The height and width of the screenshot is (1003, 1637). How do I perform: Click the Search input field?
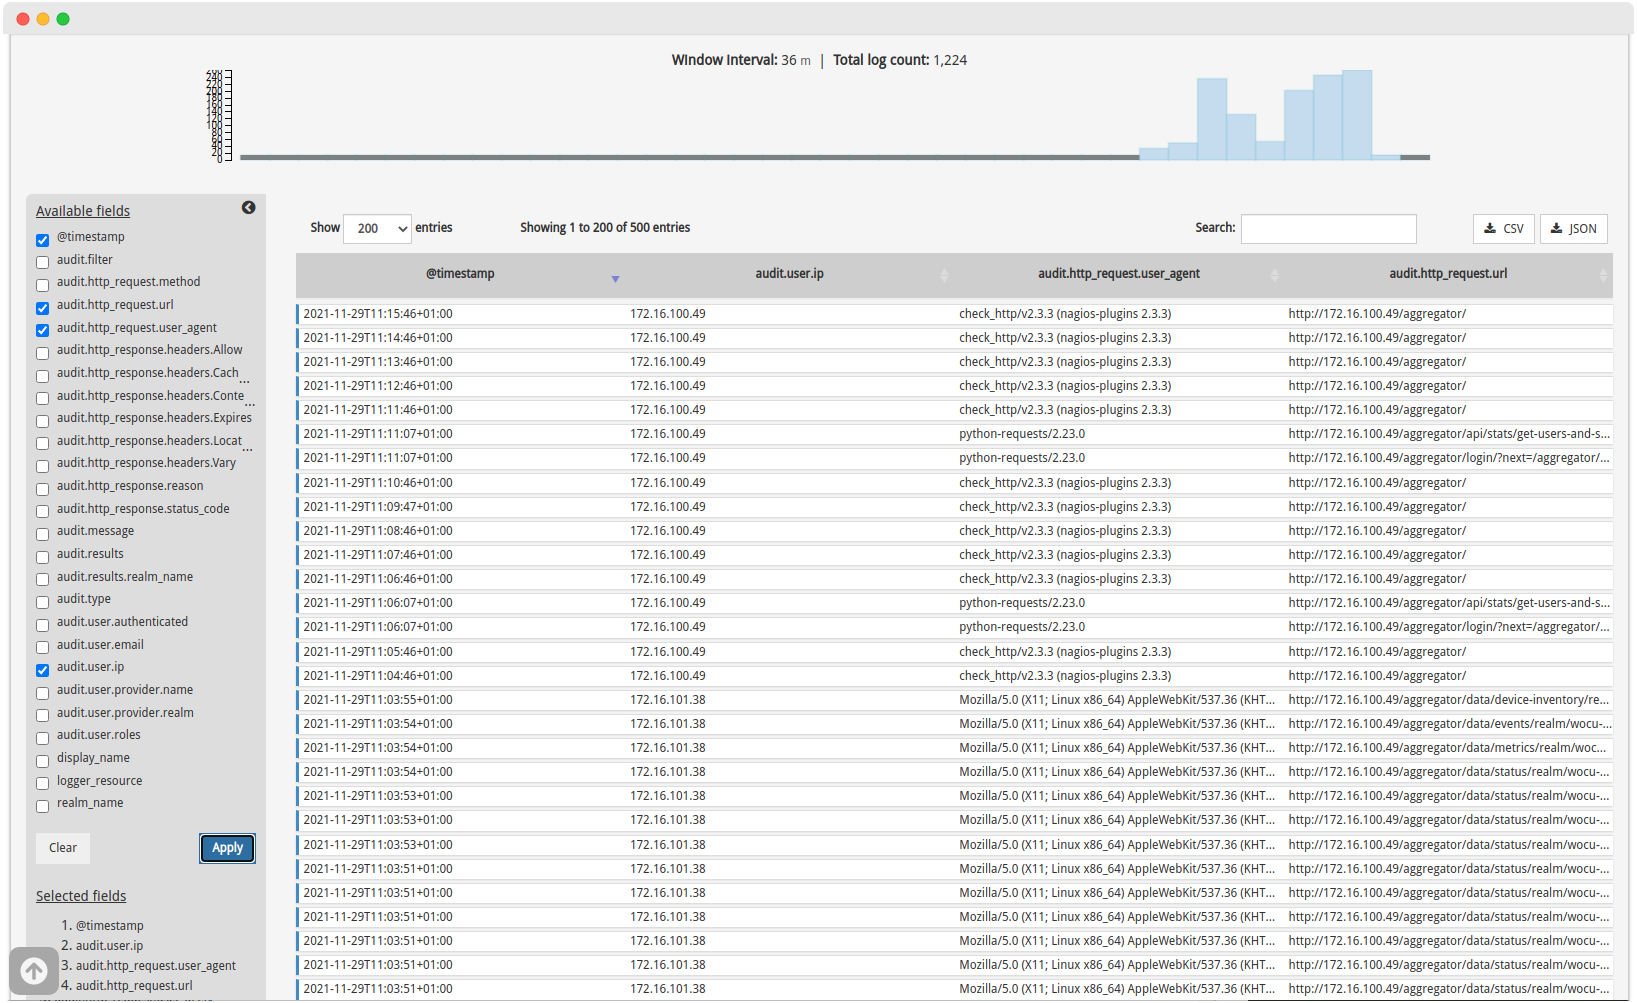click(1328, 229)
